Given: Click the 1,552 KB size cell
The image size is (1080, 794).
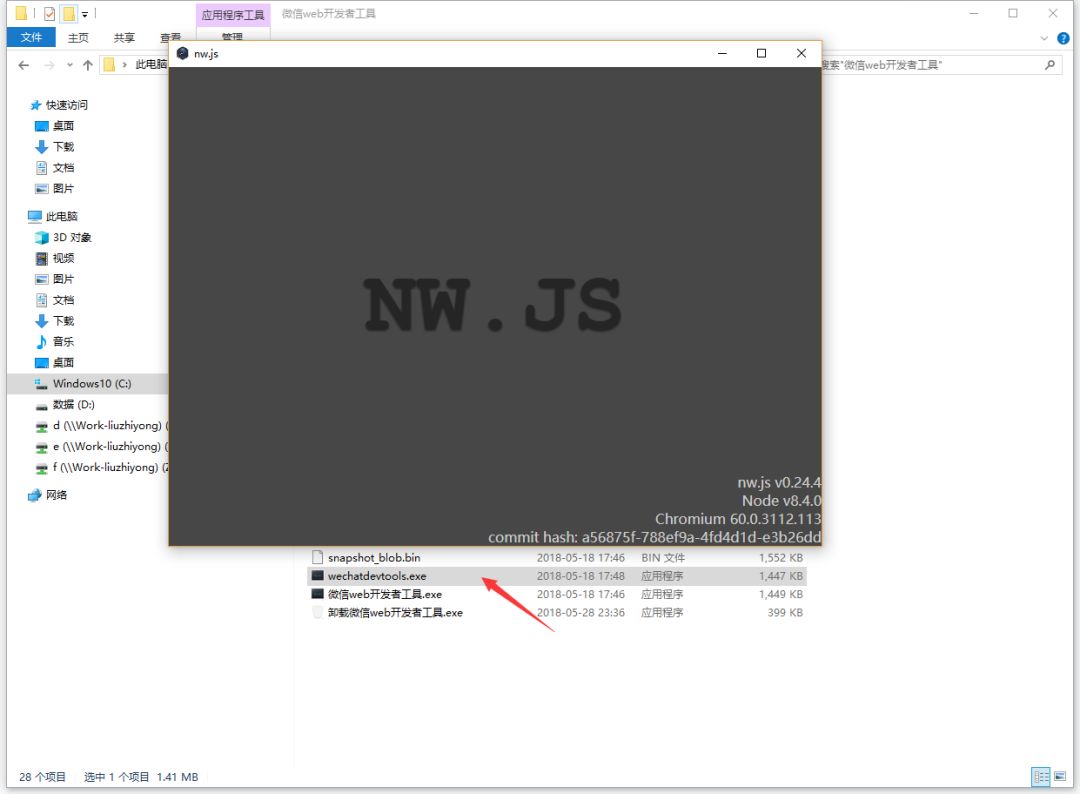Looking at the screenshot, I should pyautogui.click(x=781, y=558).
